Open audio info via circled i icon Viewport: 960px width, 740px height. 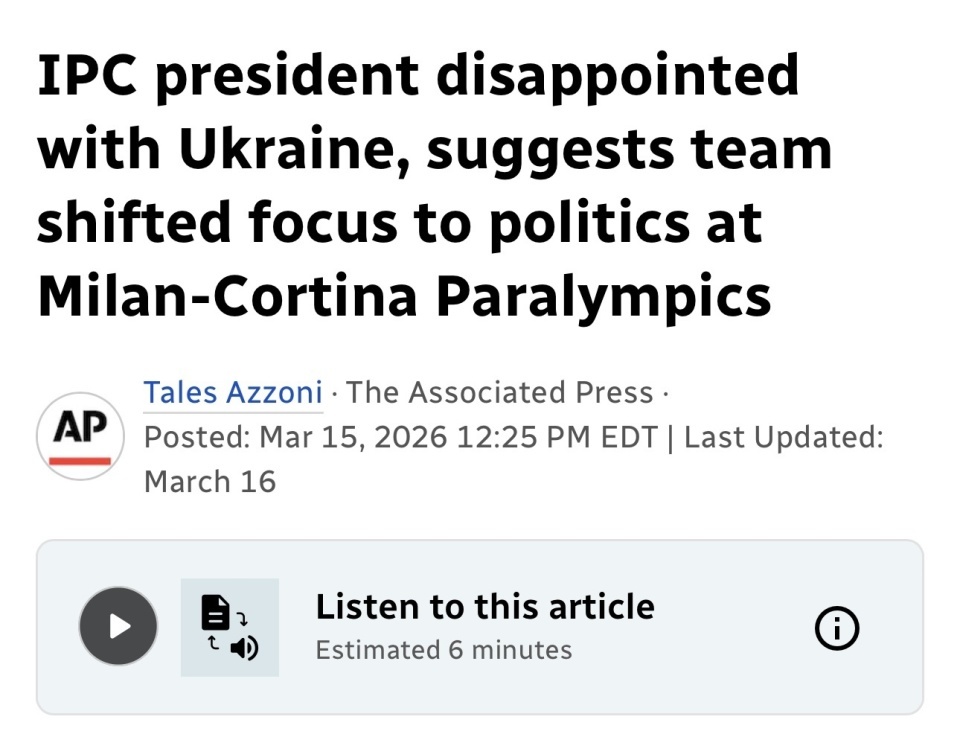click(837, 627)
